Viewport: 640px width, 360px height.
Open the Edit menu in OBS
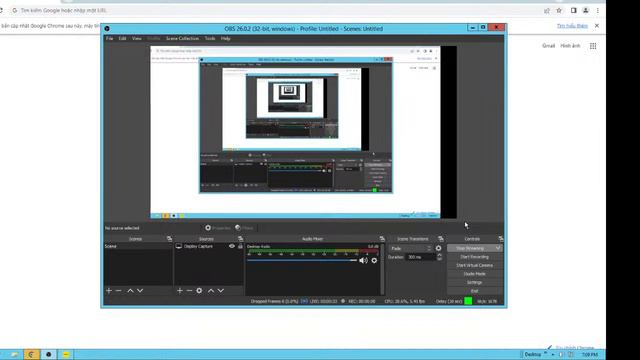(122, 38)
